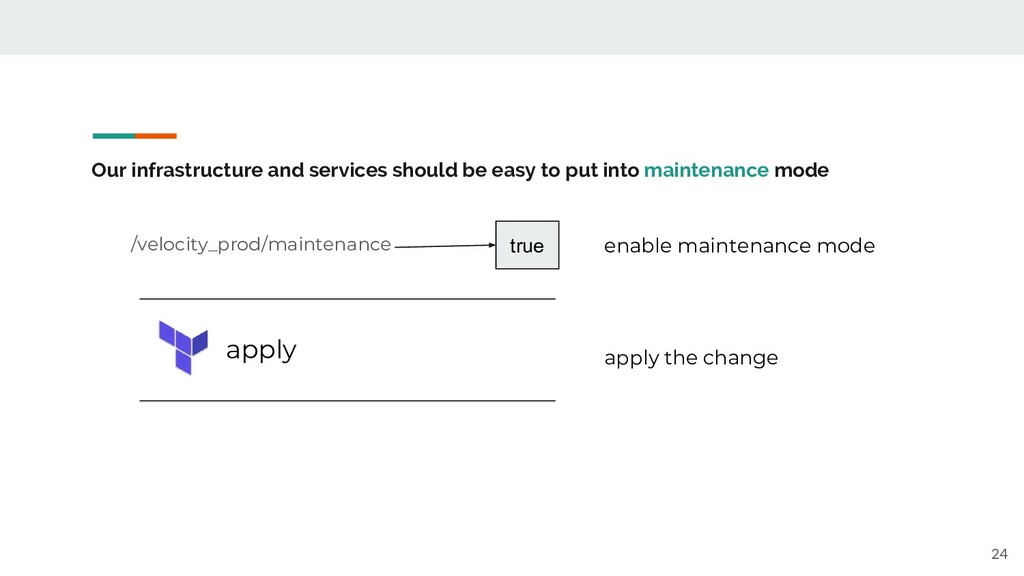Viewport: 1024px width, 576px height.
Task: Click the horizontal line above Terraform apply
Action: 347,299
